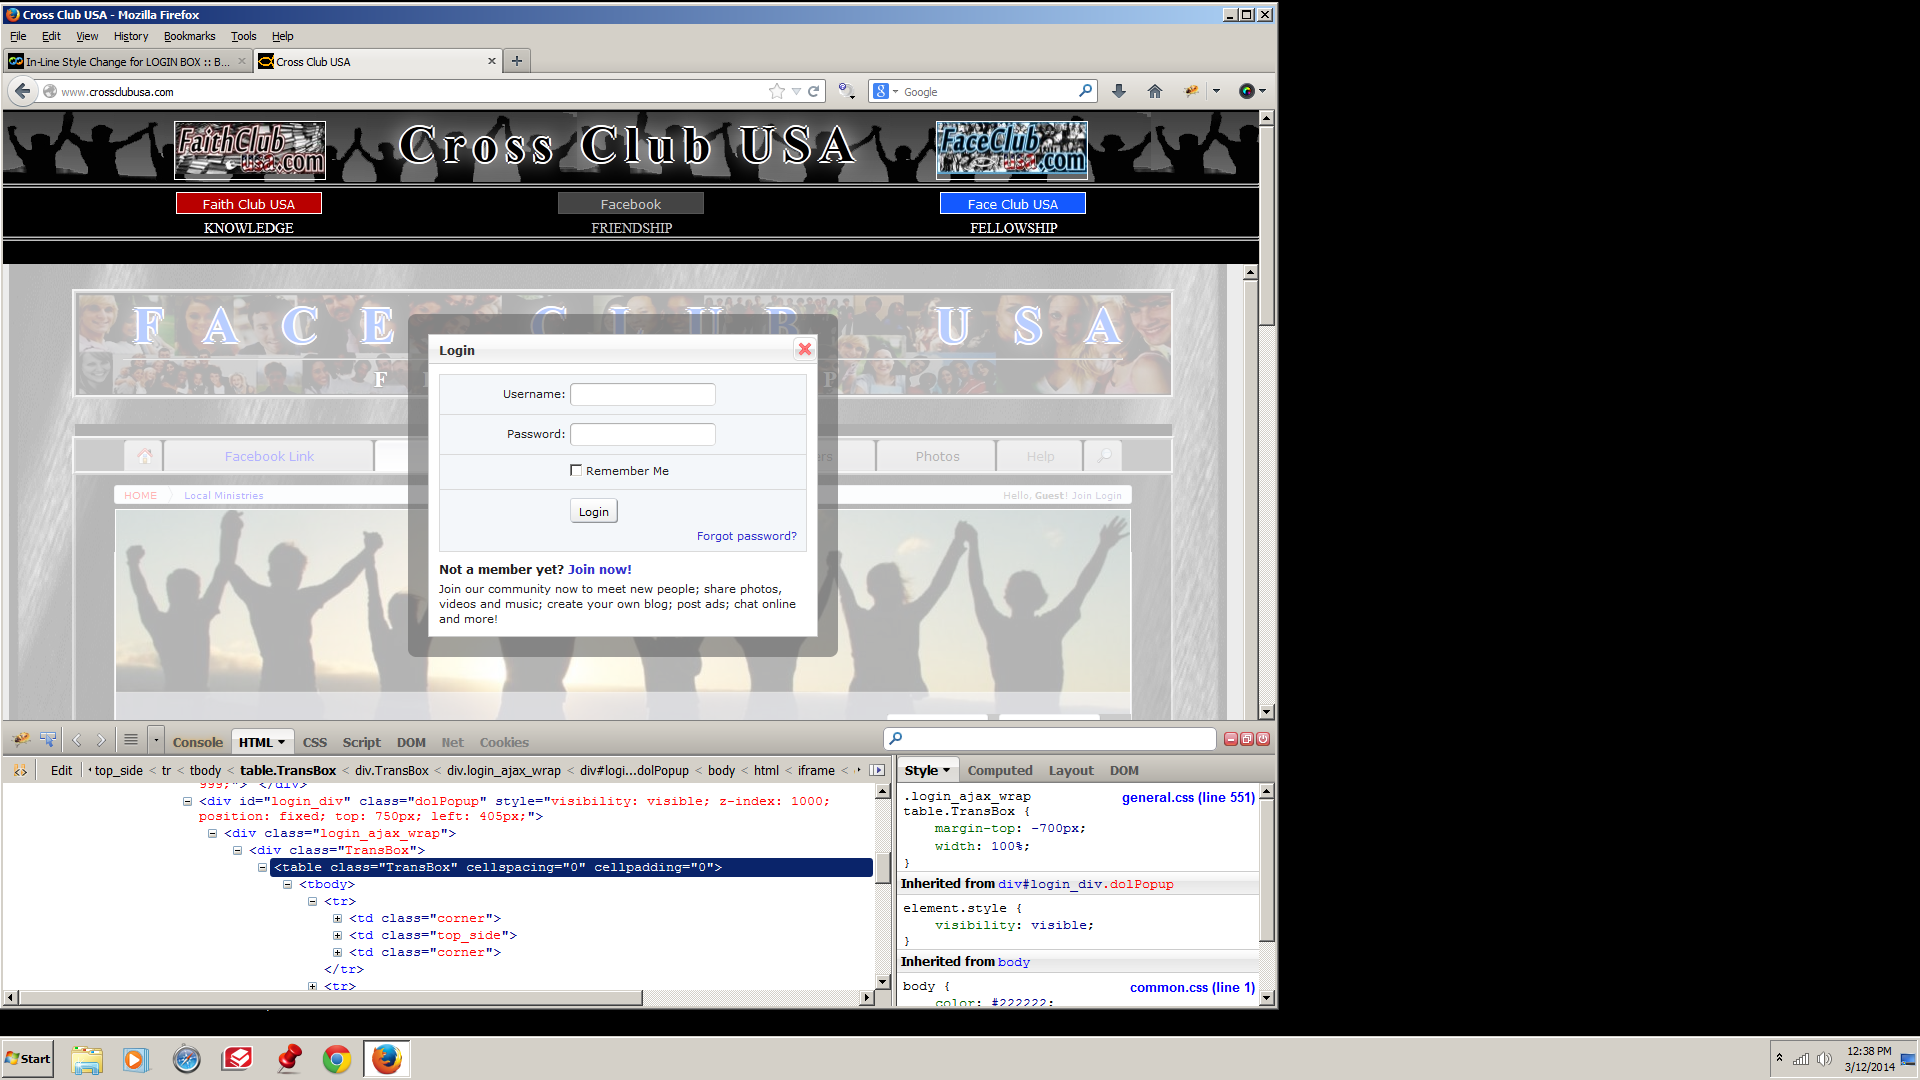Activate Firebug's inspect element tool
This screenshot has height=1080, width=1920.
(48, 740)
